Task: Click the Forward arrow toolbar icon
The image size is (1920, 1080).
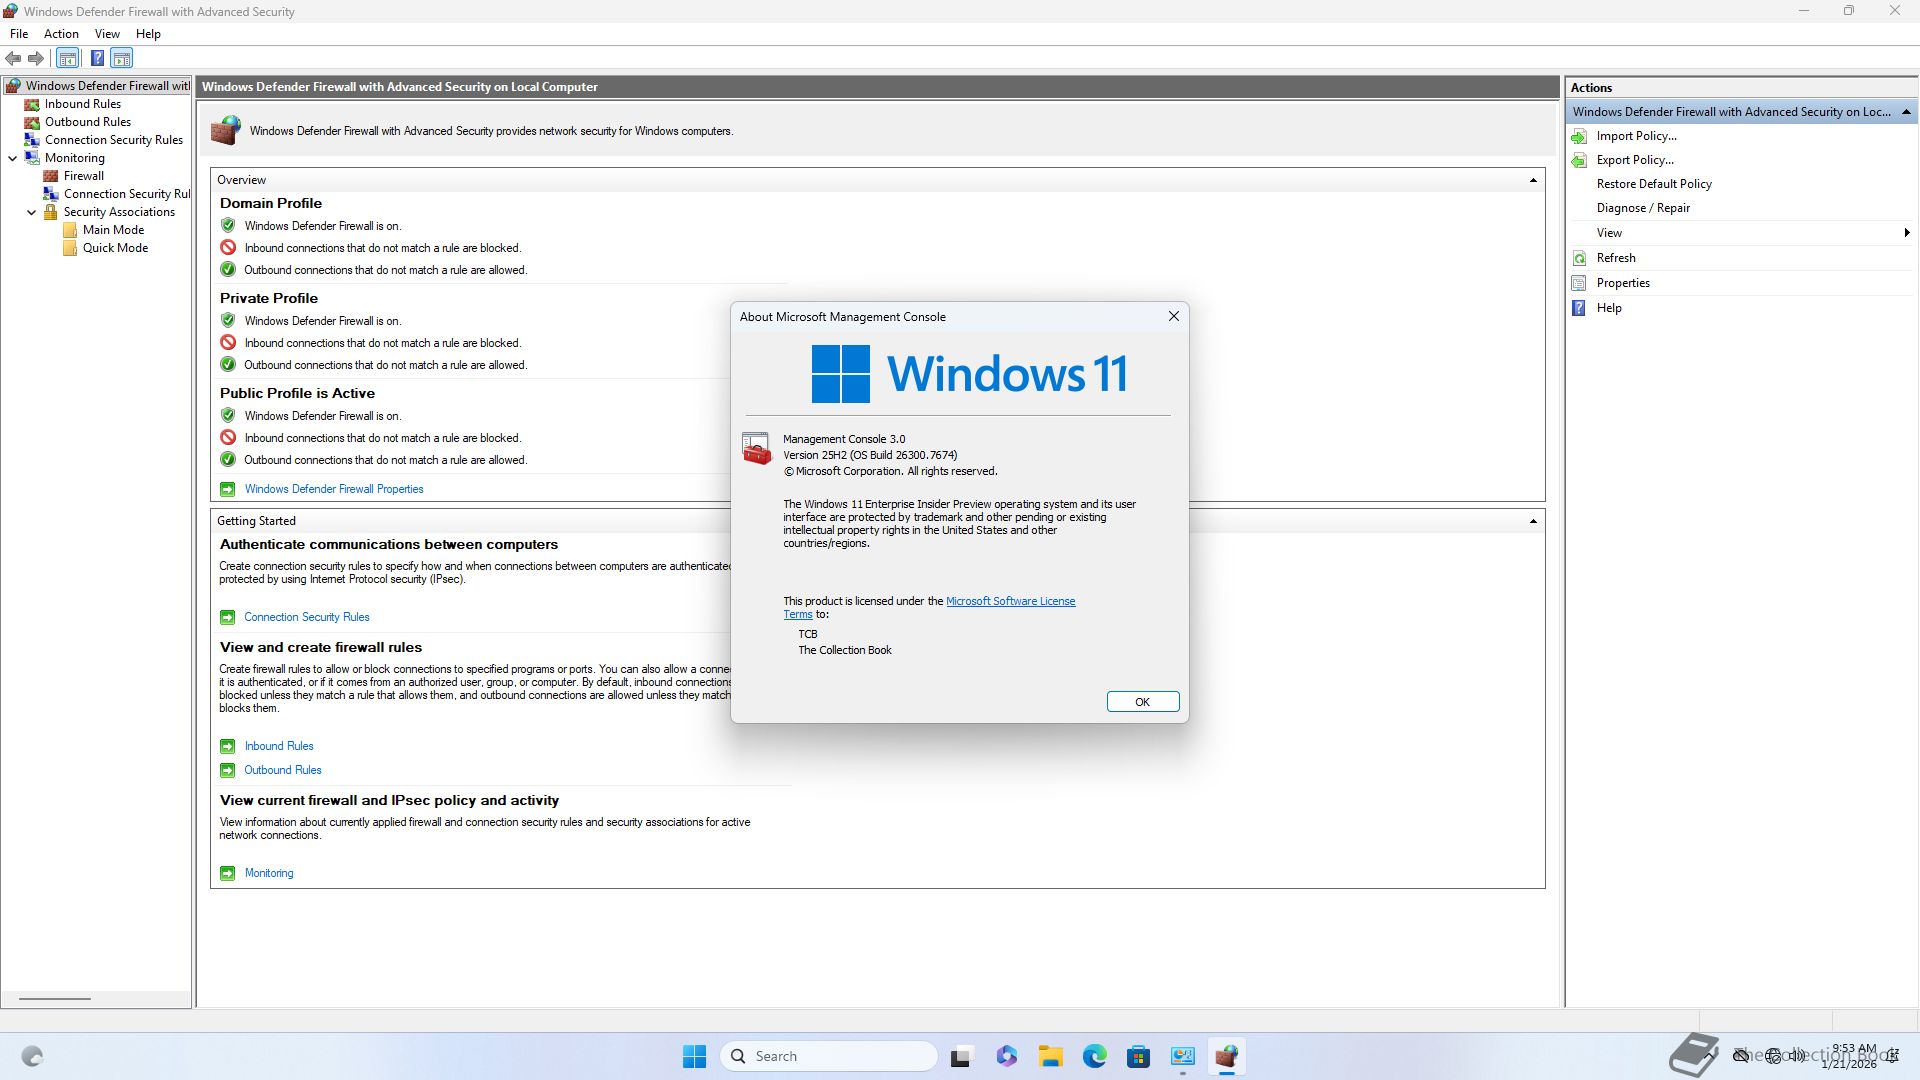Action: pos(36,58)
